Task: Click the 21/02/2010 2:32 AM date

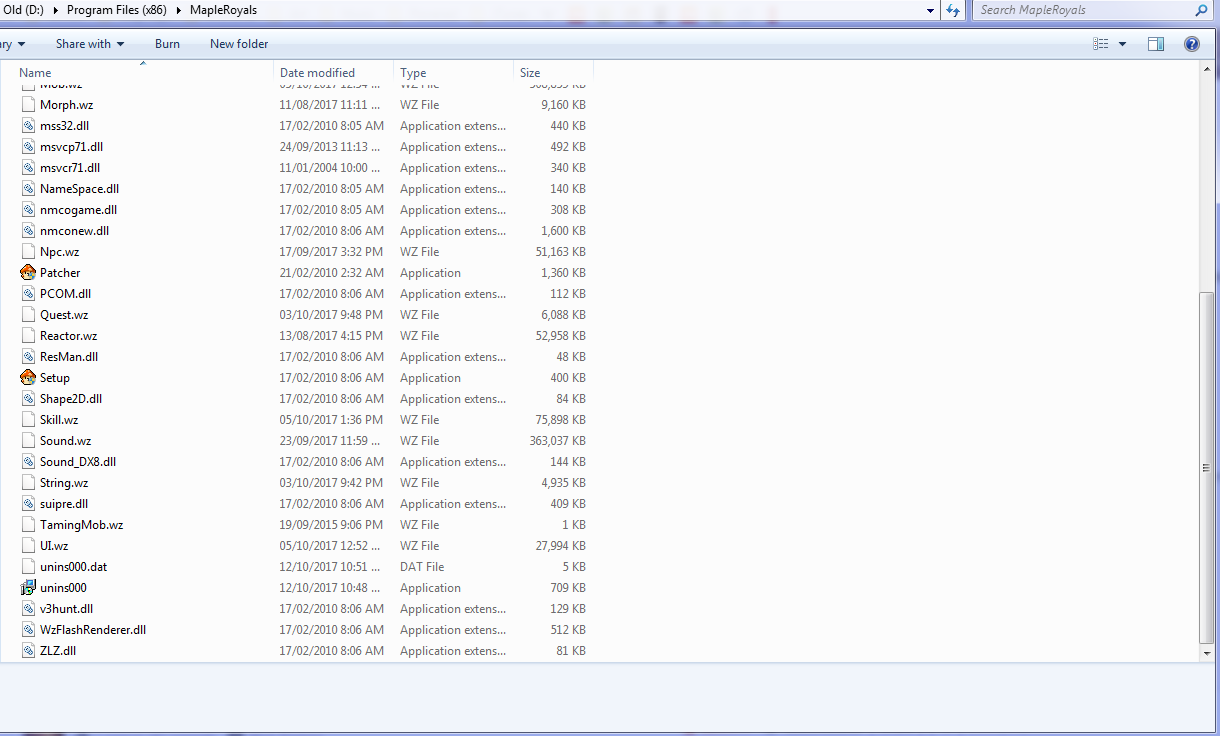Action: click(x=331, y=273)
